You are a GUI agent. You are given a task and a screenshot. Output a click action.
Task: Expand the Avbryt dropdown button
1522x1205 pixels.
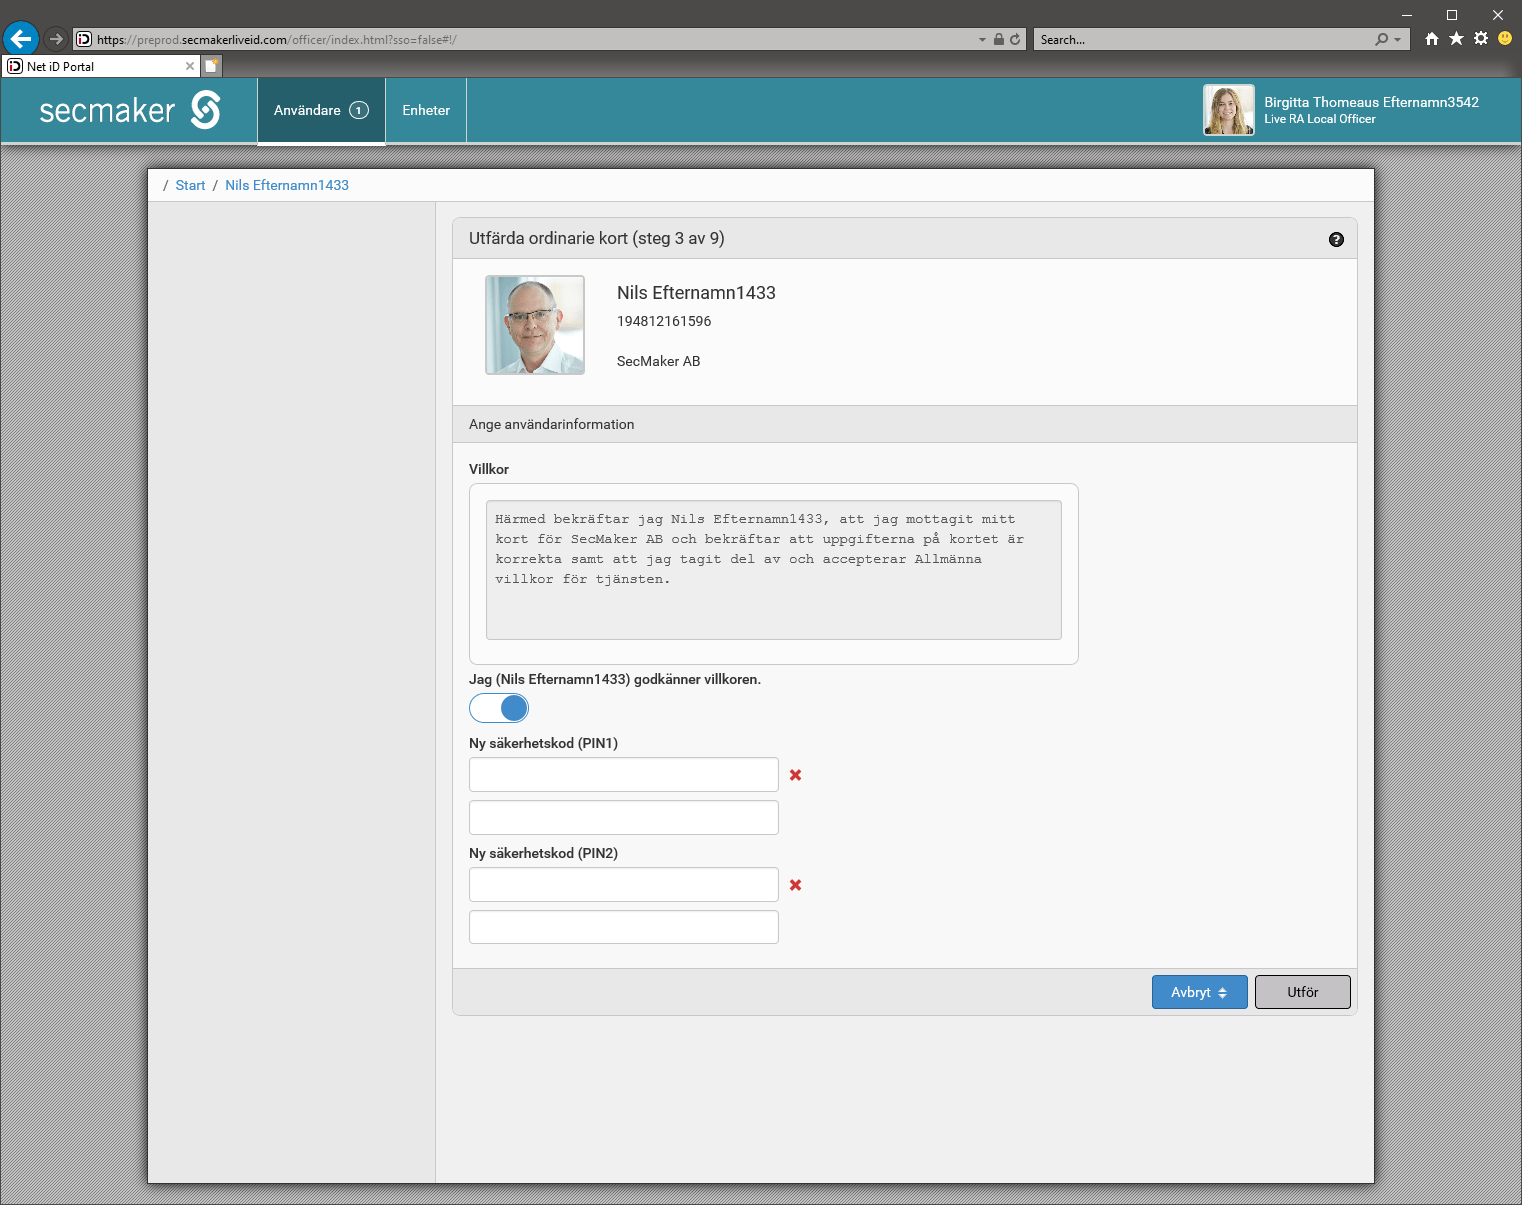click(x=1199, y=992)
